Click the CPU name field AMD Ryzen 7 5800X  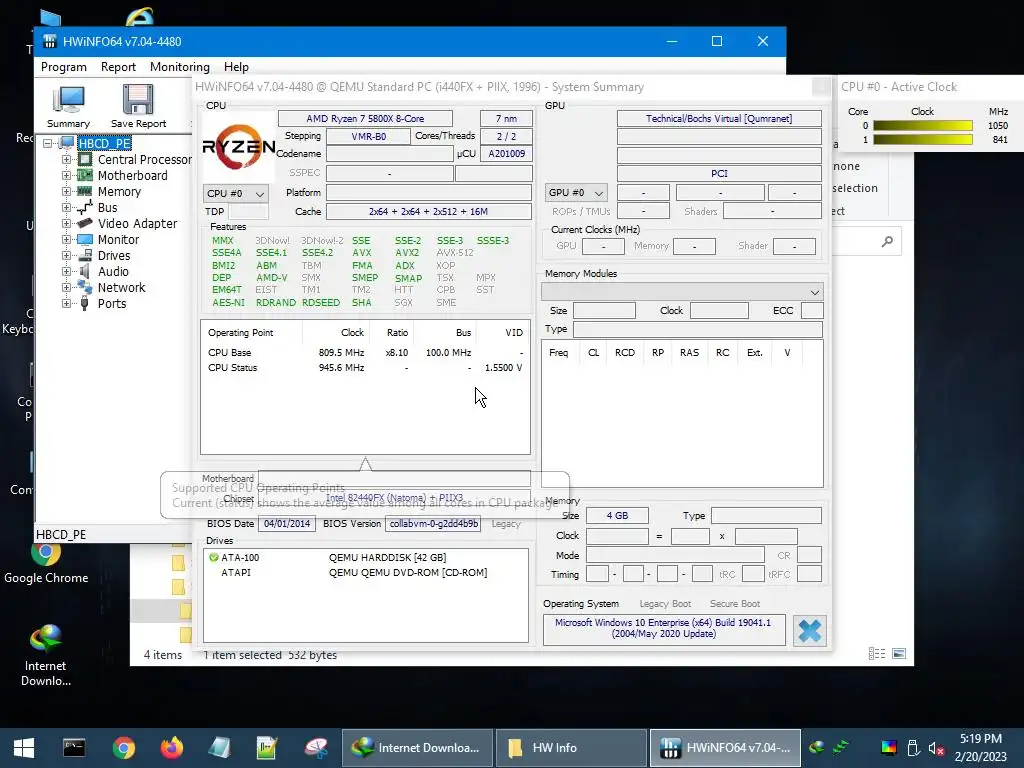[x=365, y=118]
